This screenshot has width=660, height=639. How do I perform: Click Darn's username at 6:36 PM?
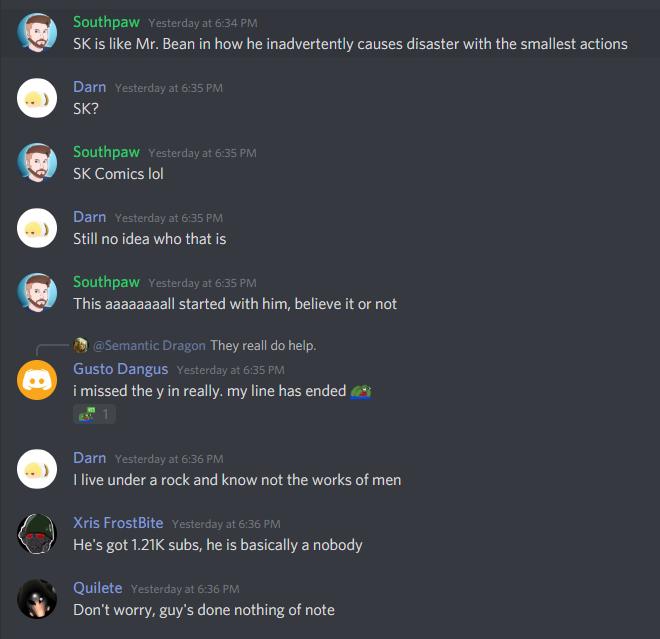(x=90, y=458)
